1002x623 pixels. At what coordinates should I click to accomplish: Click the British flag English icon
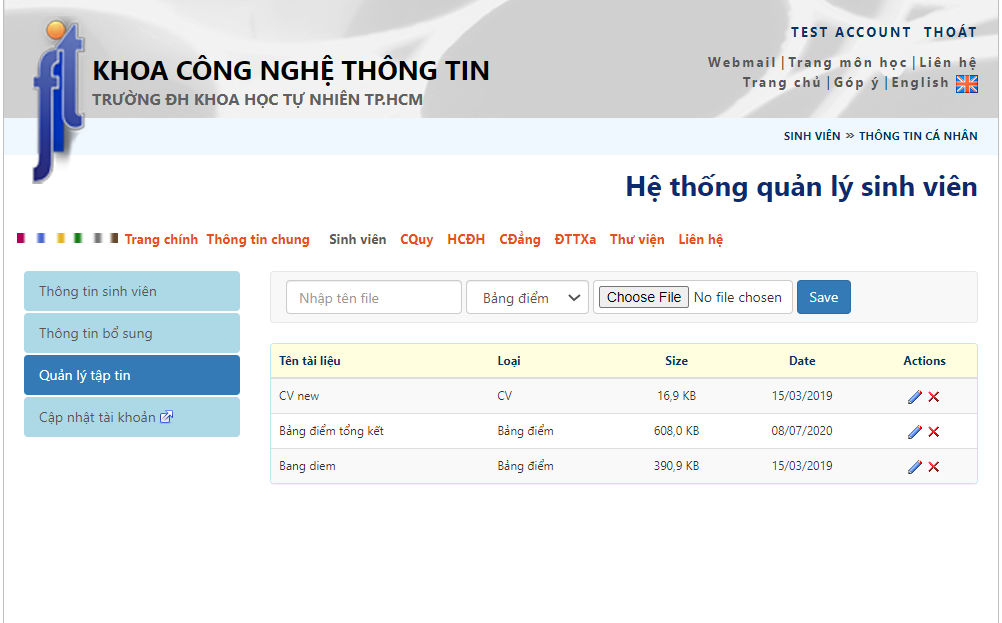pos(966,84)
